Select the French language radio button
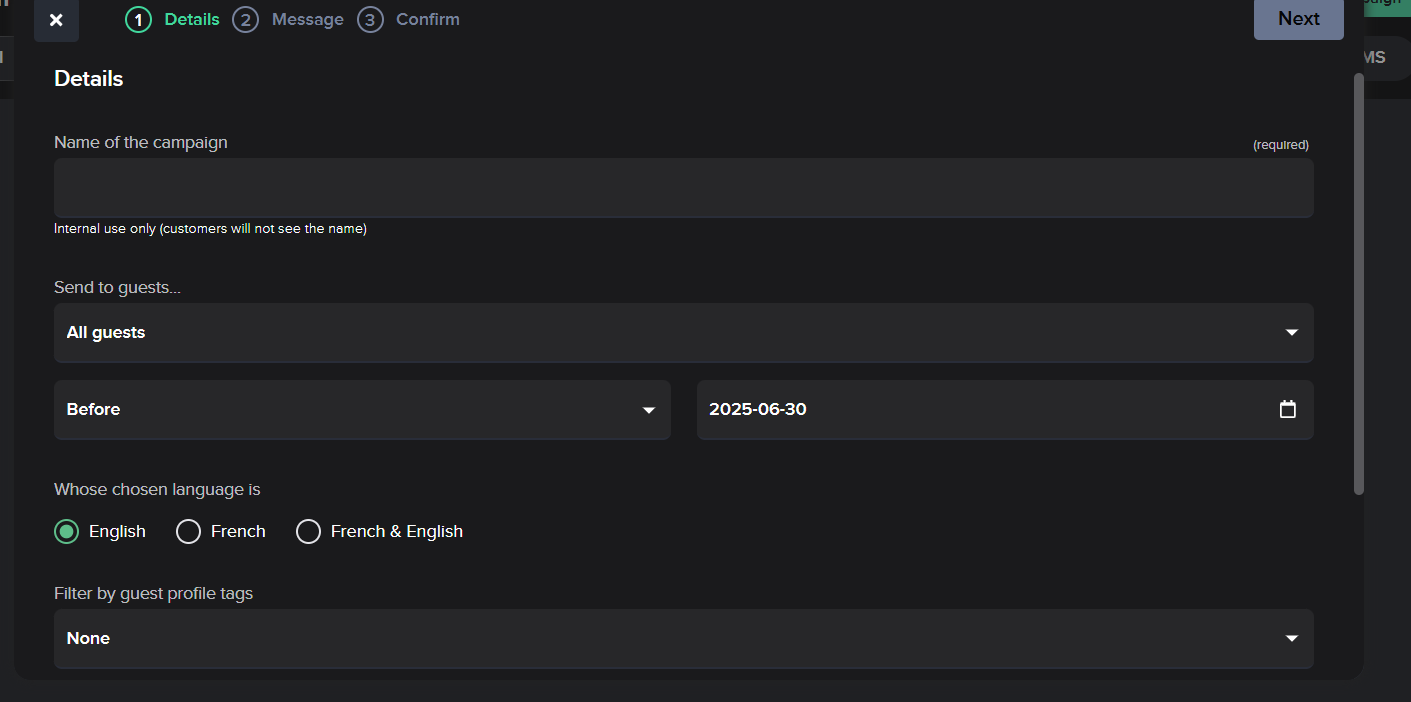The width and height of the screenshot is (1411, 702). (188, 532)
